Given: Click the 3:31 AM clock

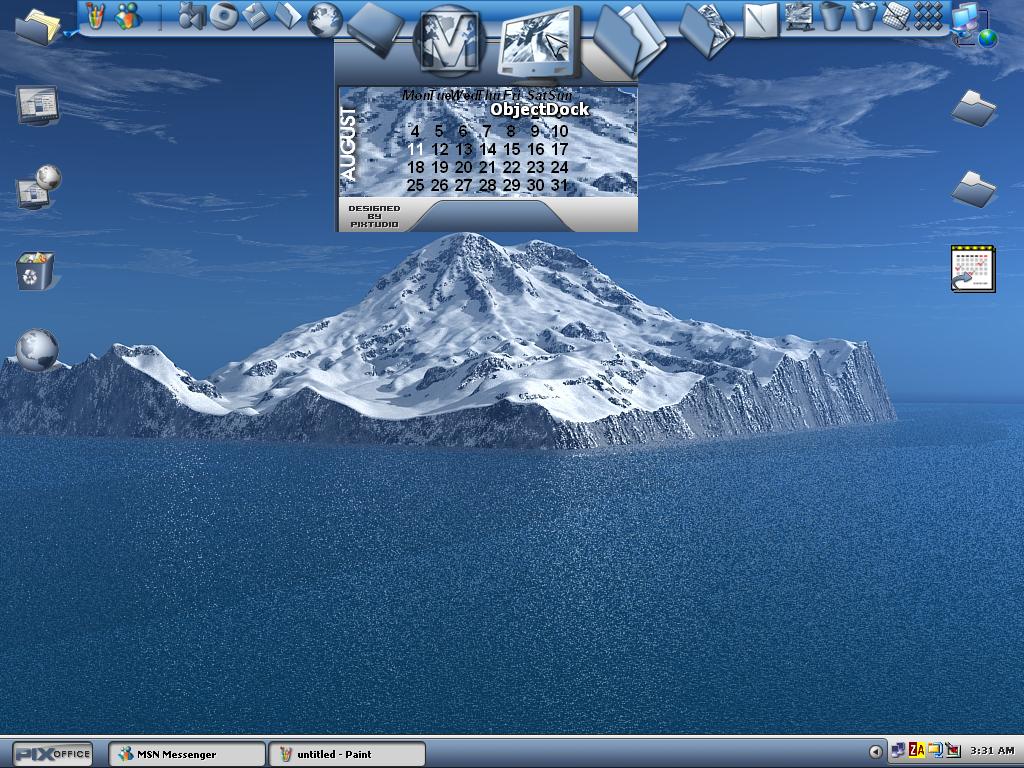Looking at the screenshot, I should pos(992,751).
